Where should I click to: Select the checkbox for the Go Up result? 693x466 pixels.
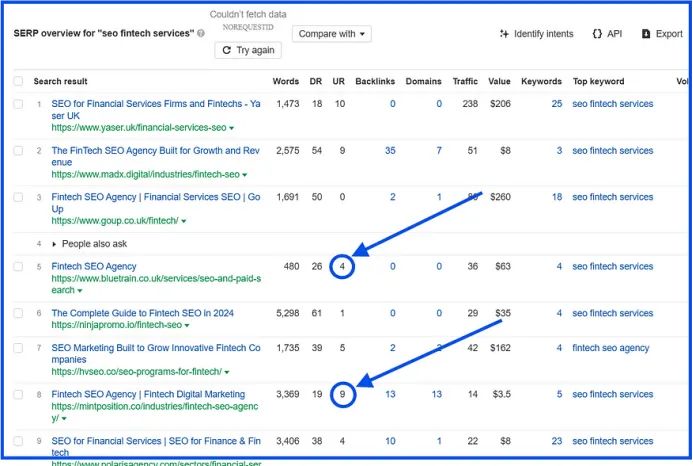18,197
